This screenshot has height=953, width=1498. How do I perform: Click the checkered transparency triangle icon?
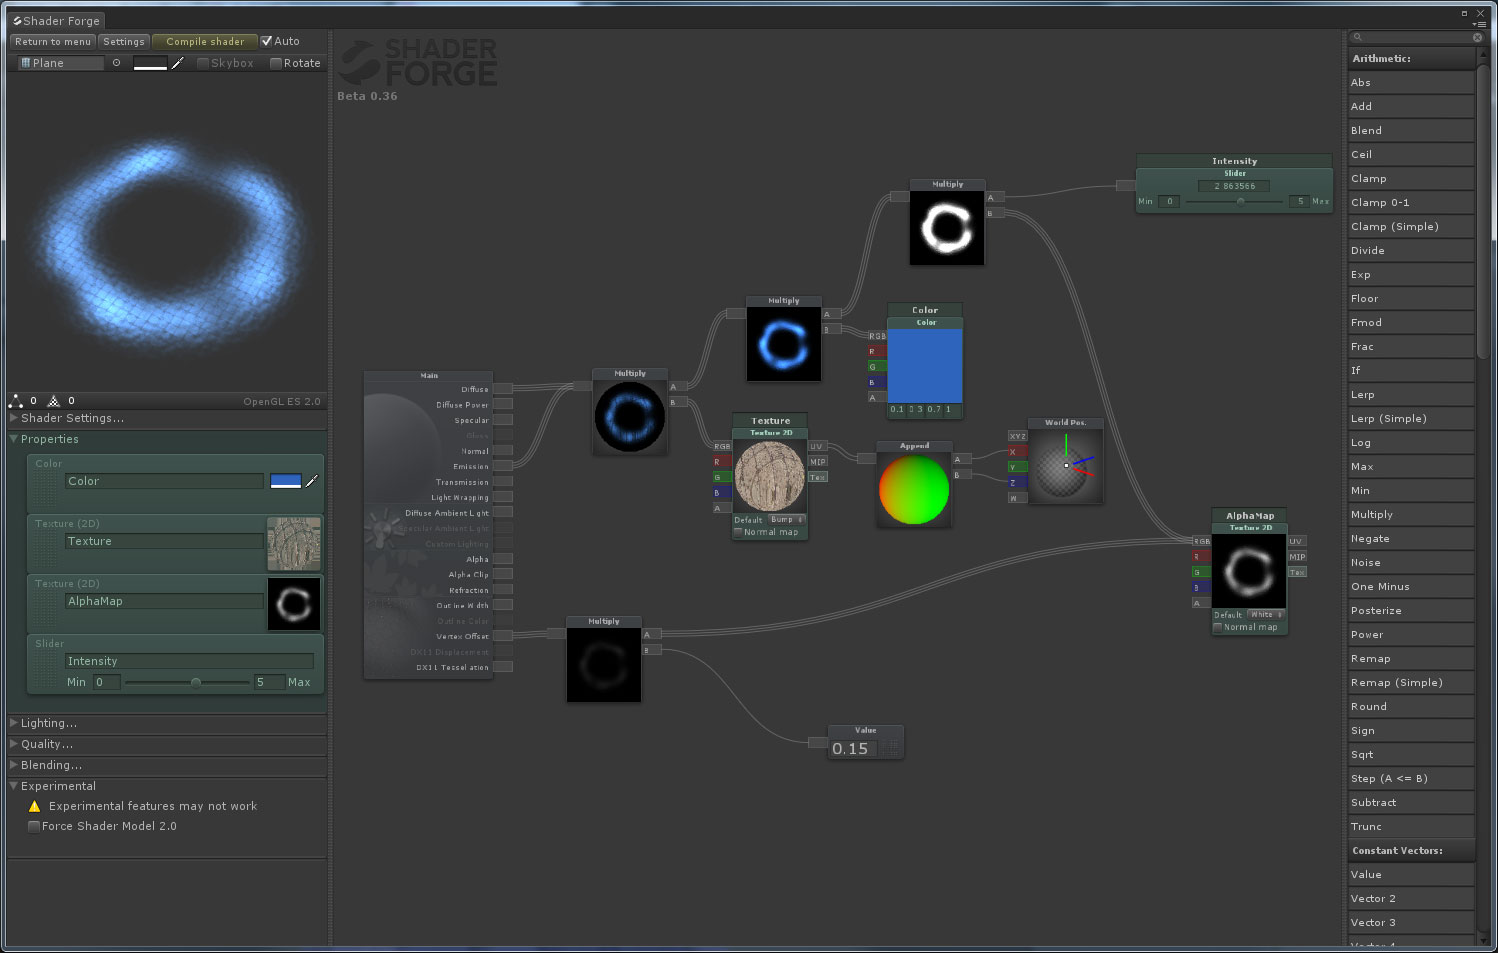click(x=54, y=401)
